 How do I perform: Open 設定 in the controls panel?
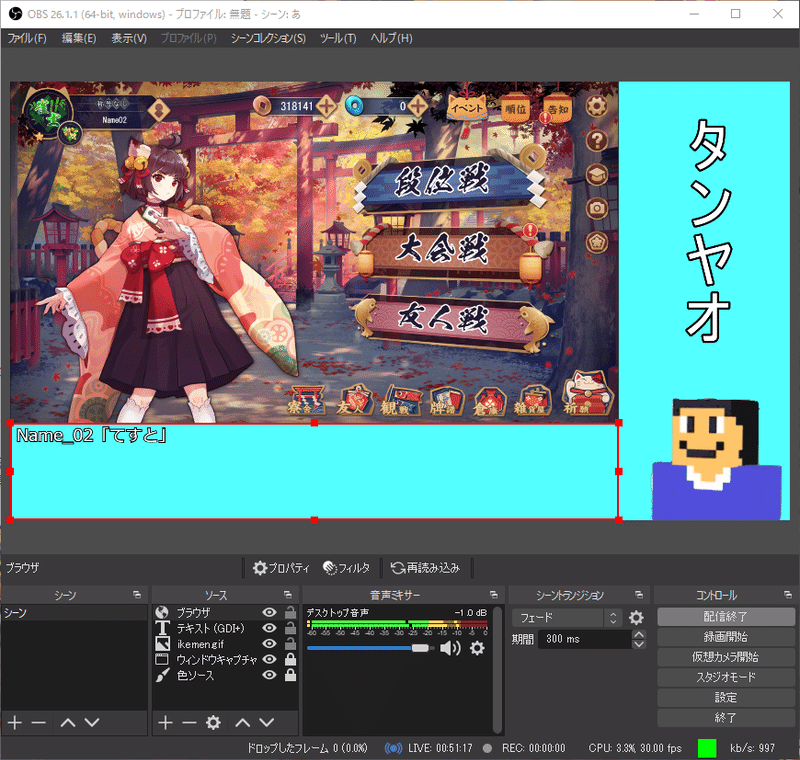tap(726, 697)
